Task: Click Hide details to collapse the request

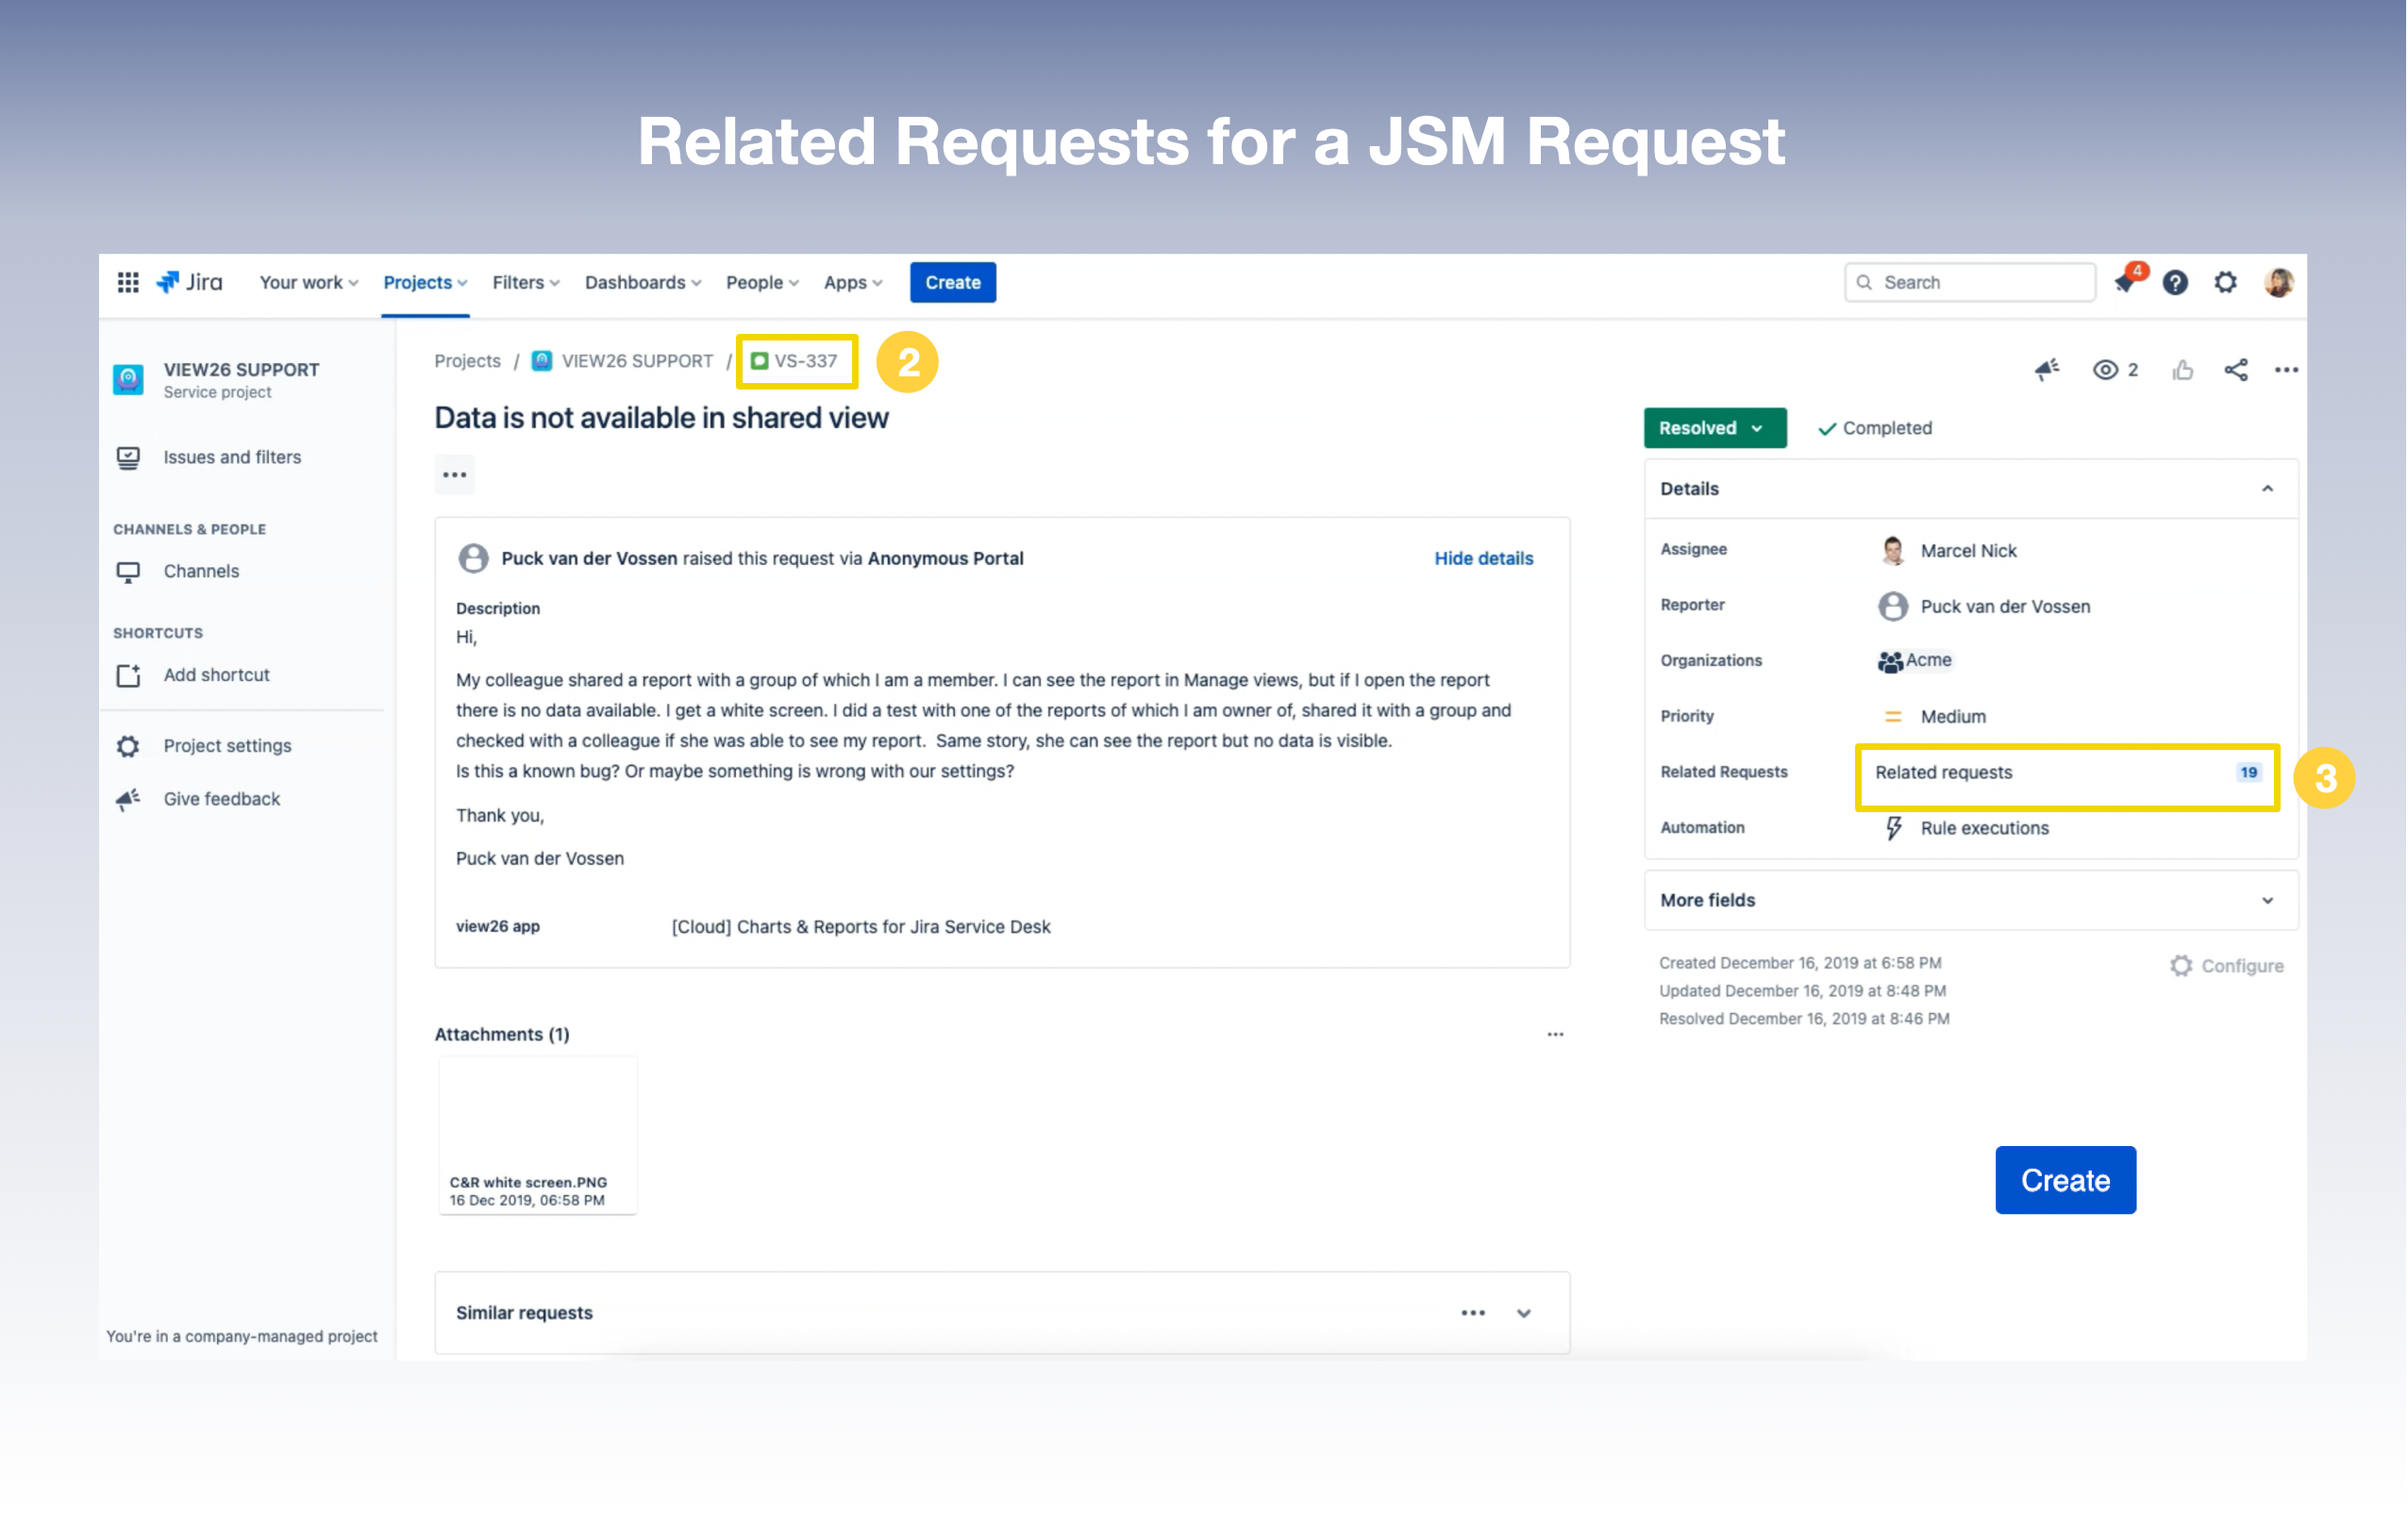Action: [x=1483, y=558]
